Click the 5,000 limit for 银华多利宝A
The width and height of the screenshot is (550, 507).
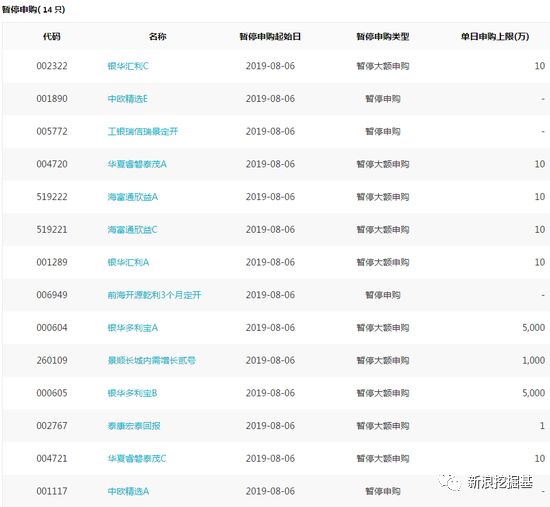[534, 328]
